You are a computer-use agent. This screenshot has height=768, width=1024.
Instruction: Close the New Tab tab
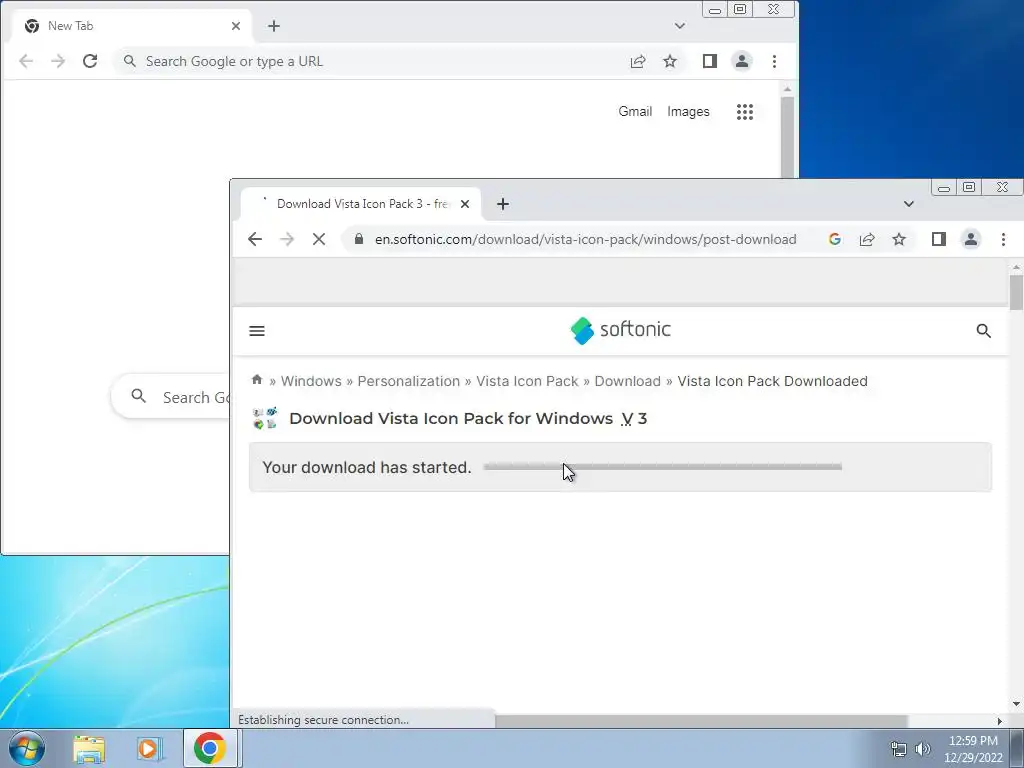point(236,26)
